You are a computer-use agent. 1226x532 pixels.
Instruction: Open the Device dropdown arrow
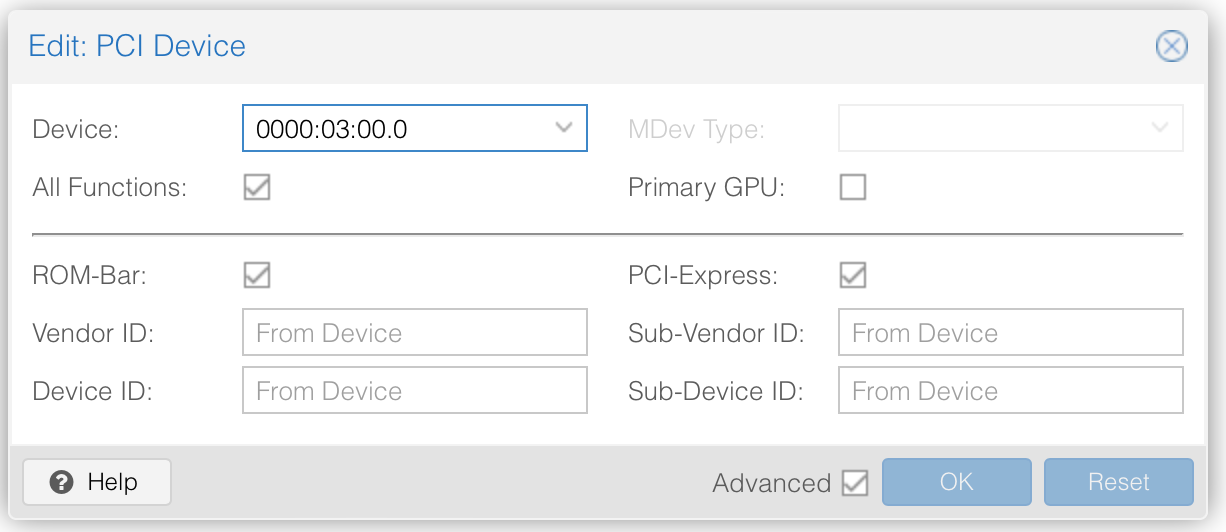[x=563, y=128]
